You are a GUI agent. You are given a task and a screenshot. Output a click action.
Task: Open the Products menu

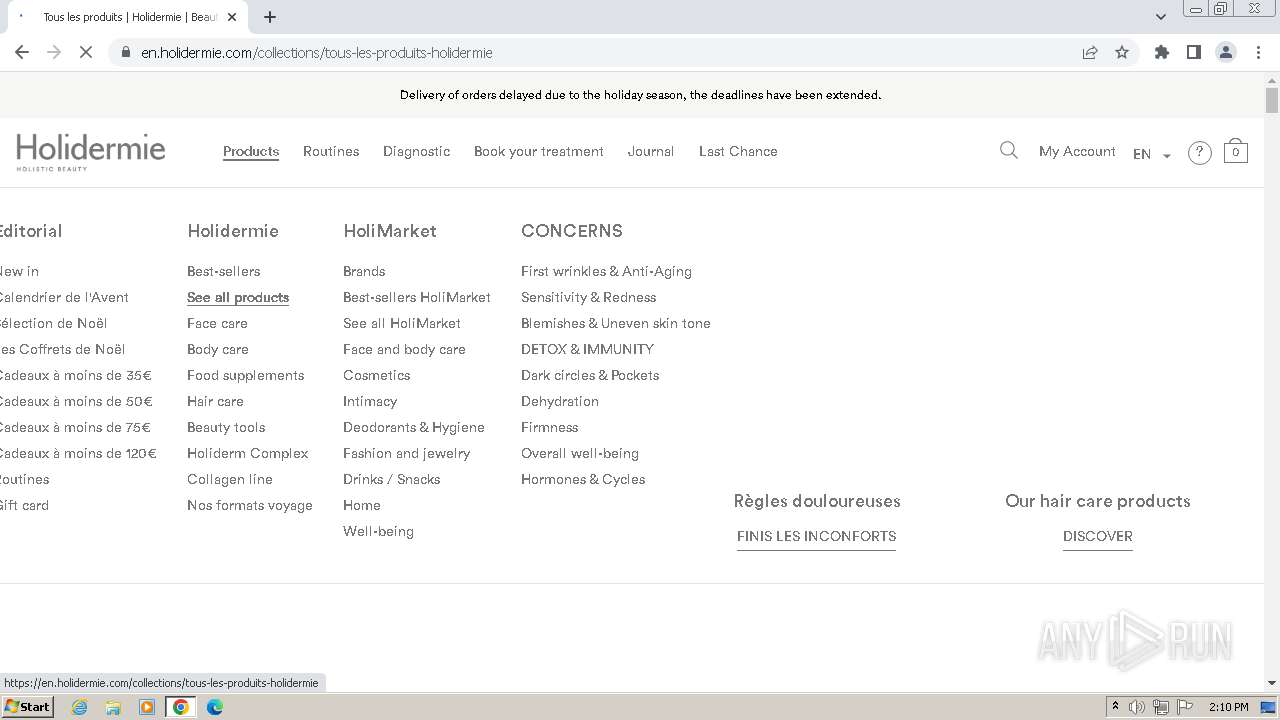coord(251,151)
